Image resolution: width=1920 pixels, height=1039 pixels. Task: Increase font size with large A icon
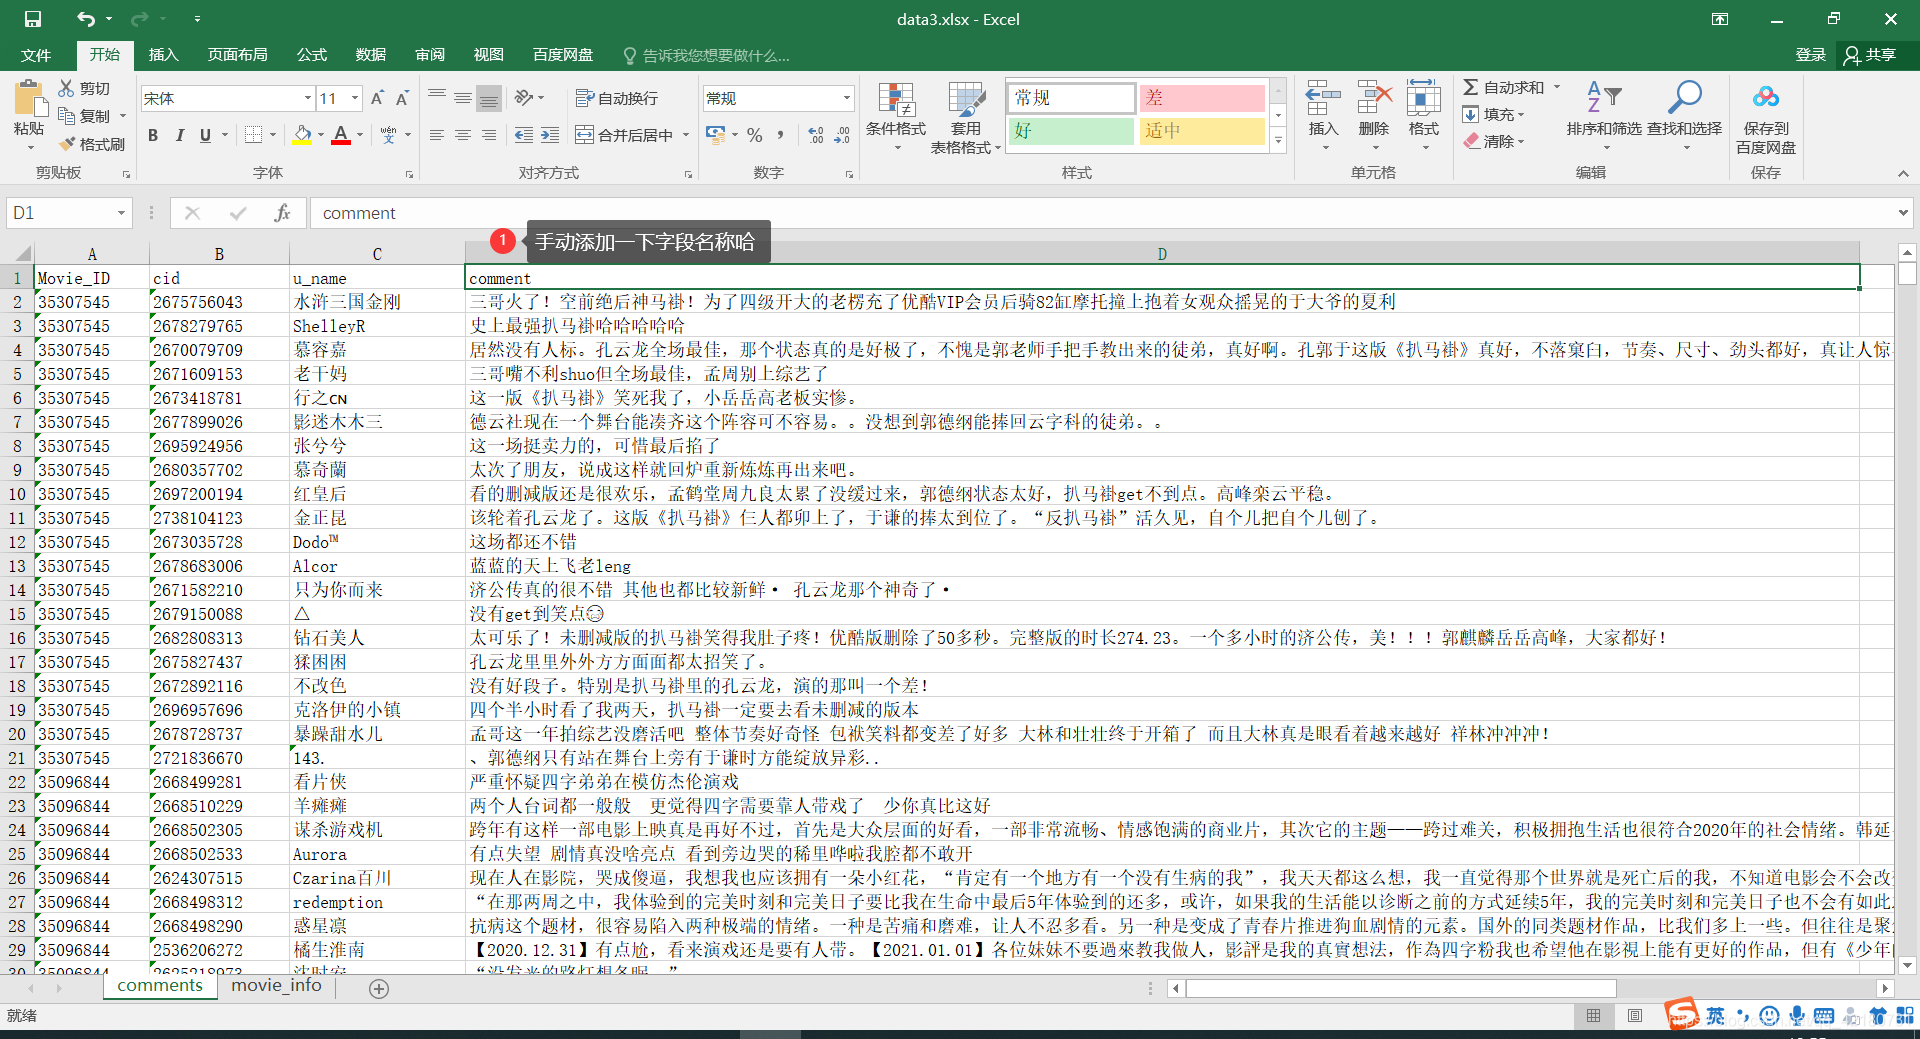pyautogui.click(x=377, y=98)
